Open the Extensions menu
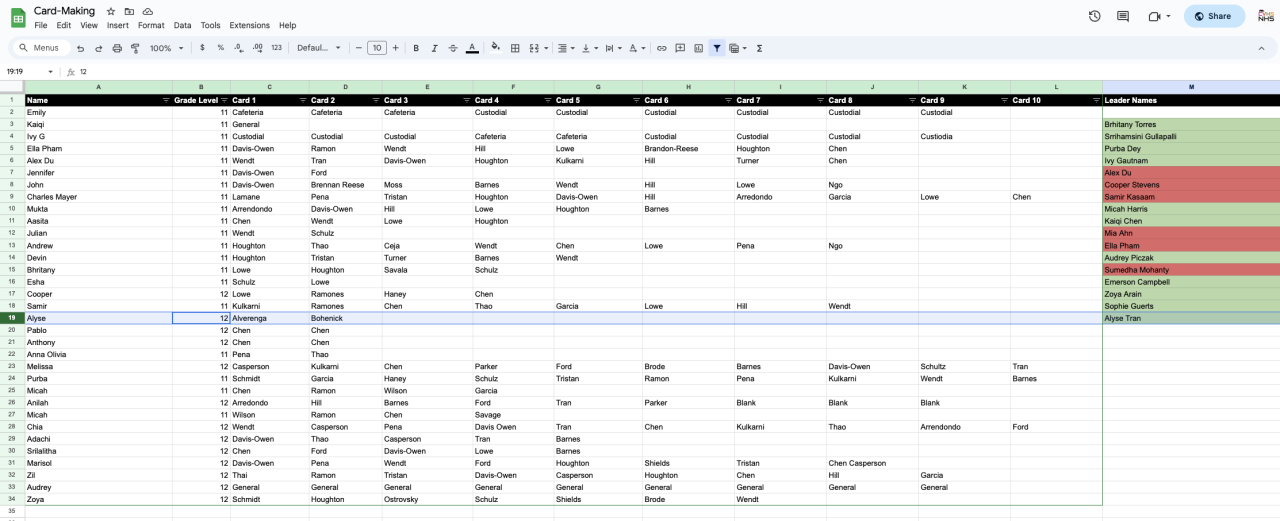 (x=249, y=25)
